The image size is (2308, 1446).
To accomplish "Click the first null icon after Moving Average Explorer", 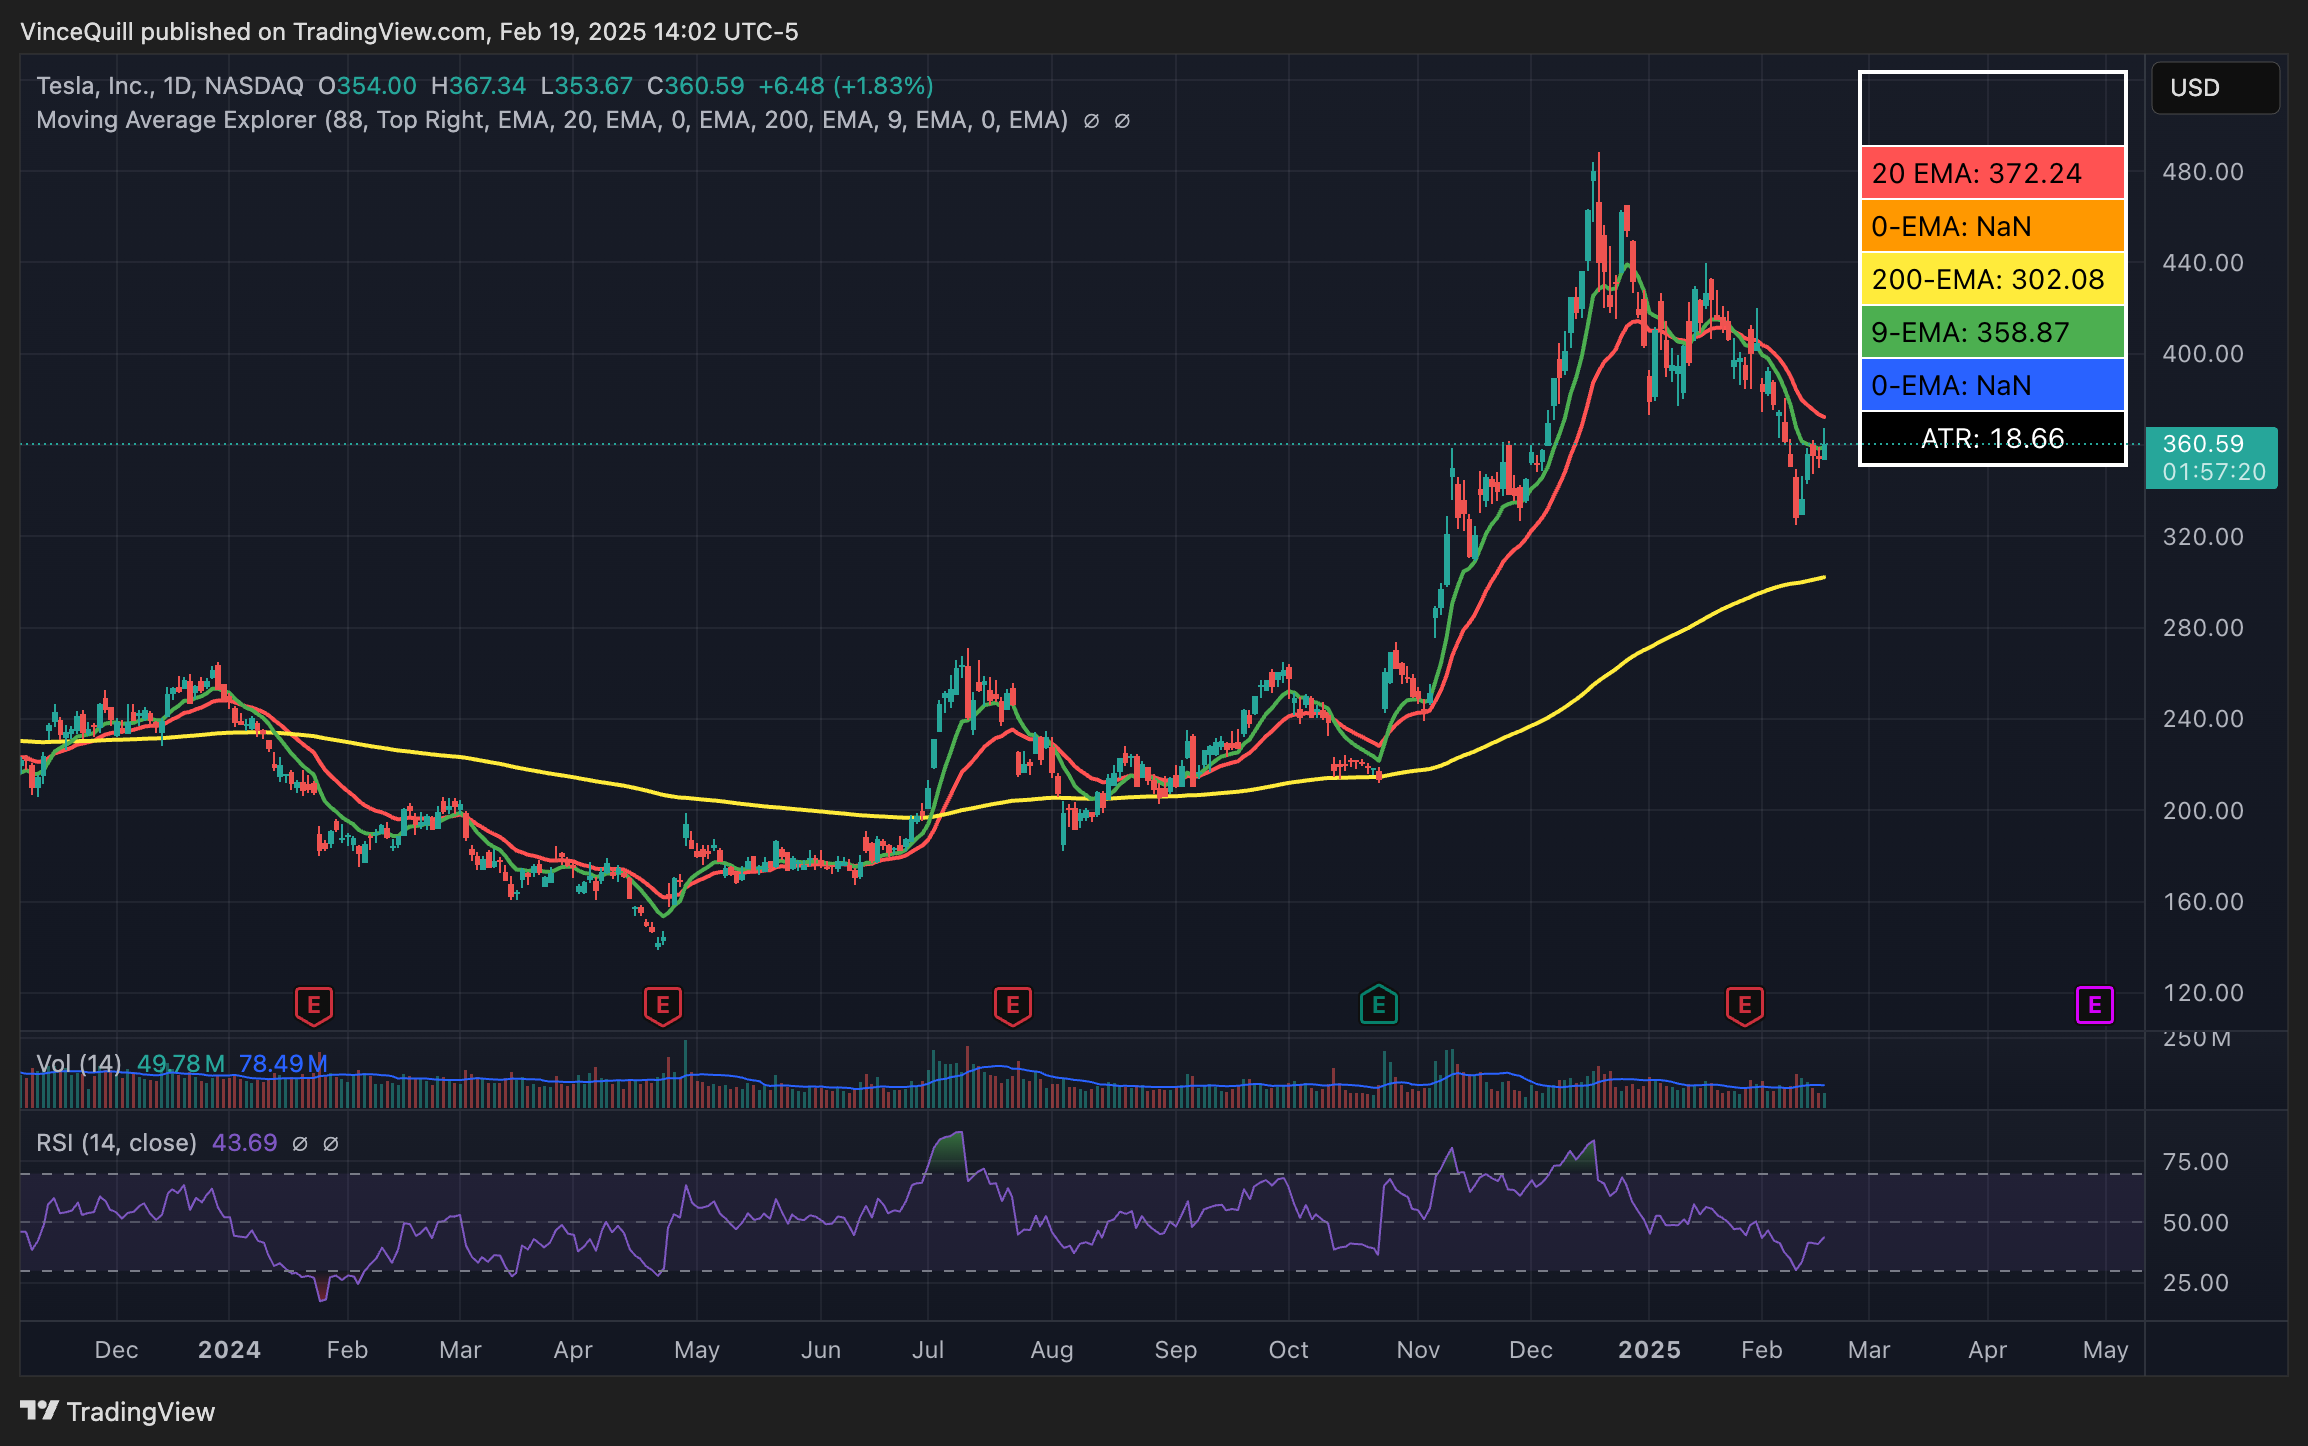I will tap(1091, 121).
